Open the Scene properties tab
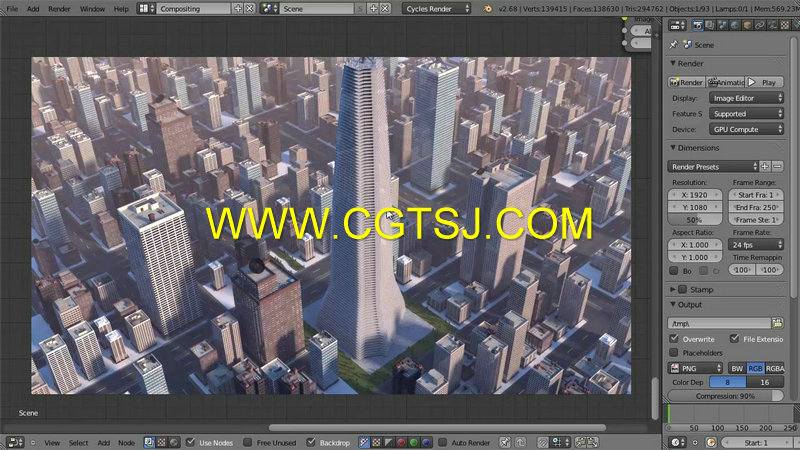The height and width of the screenshot is (450, 800). 722,25
